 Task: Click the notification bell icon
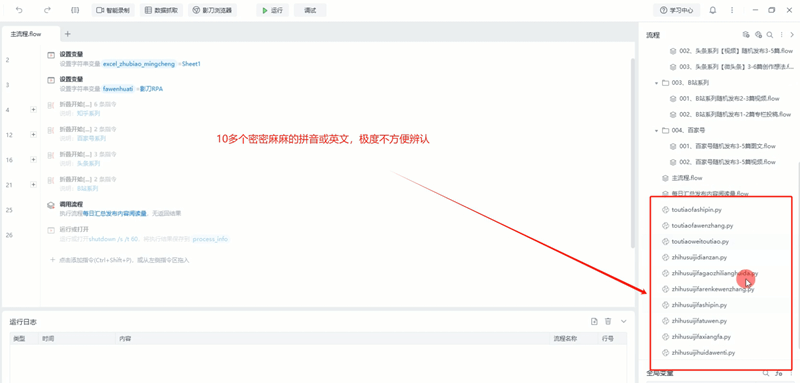(713, 10)
